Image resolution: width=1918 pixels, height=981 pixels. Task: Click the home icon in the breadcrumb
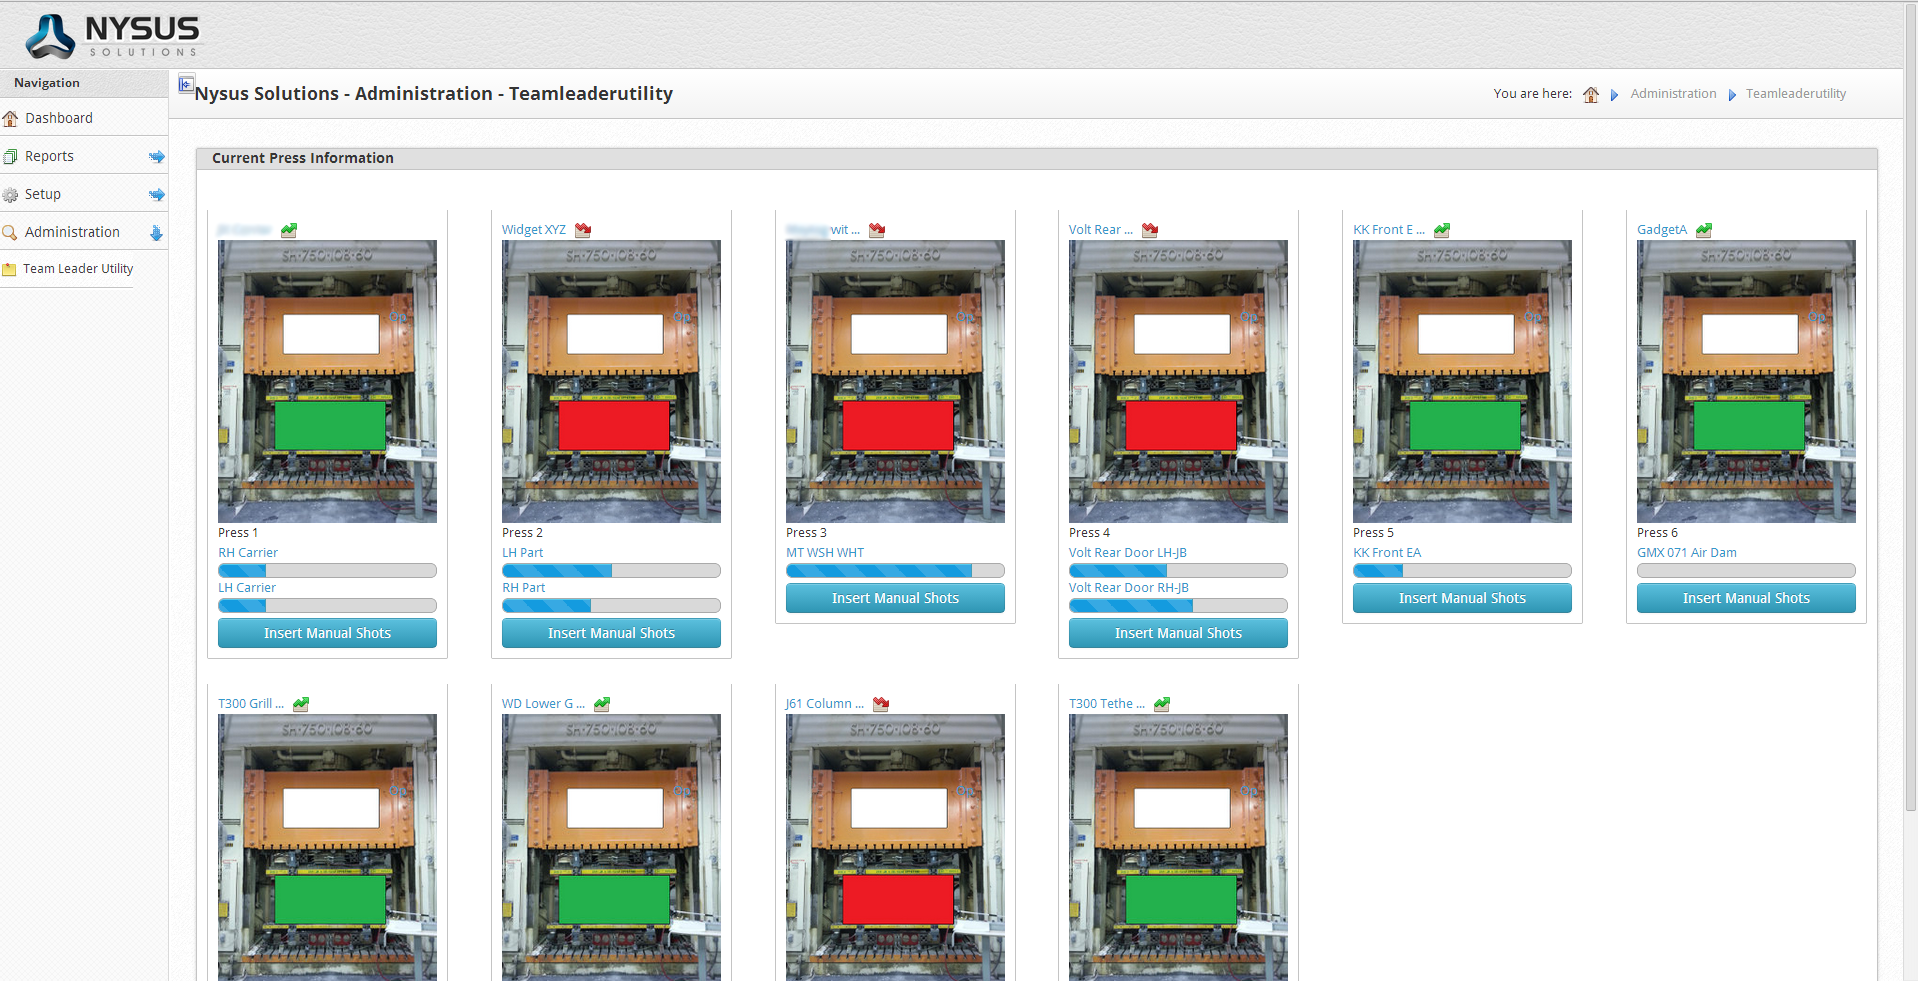point(1591,95)
